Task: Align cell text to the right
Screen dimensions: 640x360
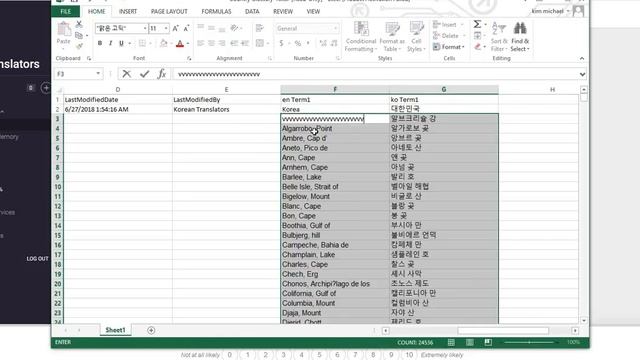Action: click(222, 43)
